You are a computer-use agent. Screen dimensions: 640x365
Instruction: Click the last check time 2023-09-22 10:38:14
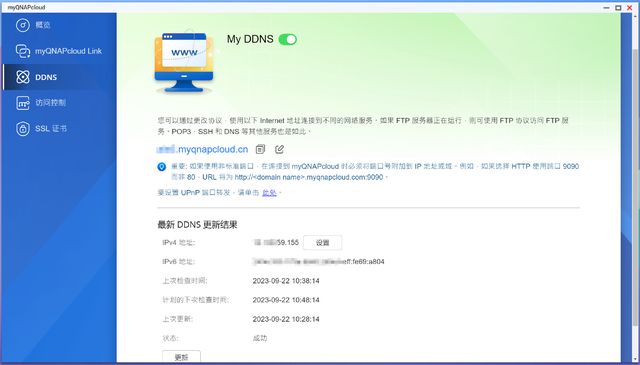tap(286, 281)
